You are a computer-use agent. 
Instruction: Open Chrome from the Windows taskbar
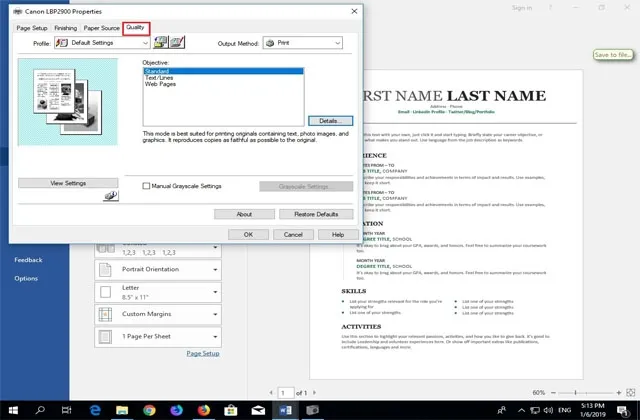pyautogui.click(x=149, y=410)
